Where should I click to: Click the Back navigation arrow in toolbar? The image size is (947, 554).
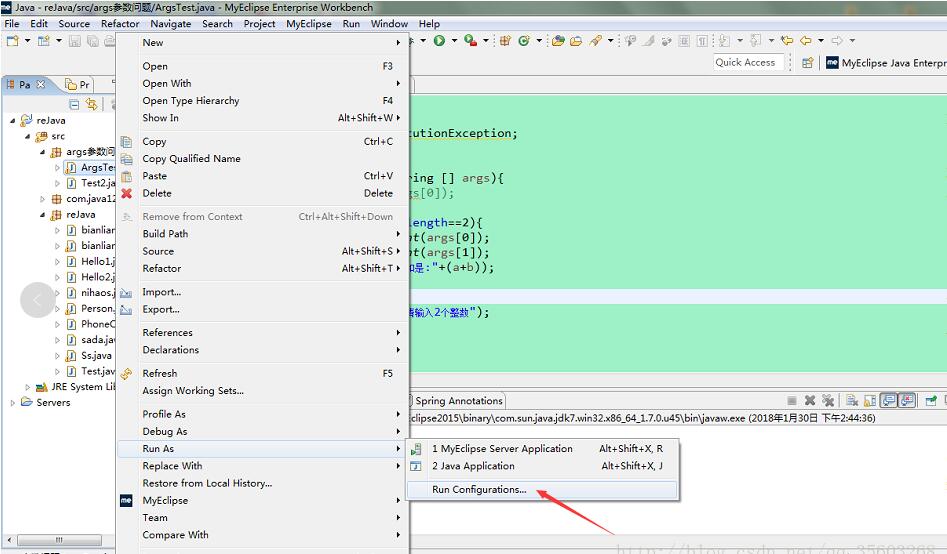pos(805,41)
